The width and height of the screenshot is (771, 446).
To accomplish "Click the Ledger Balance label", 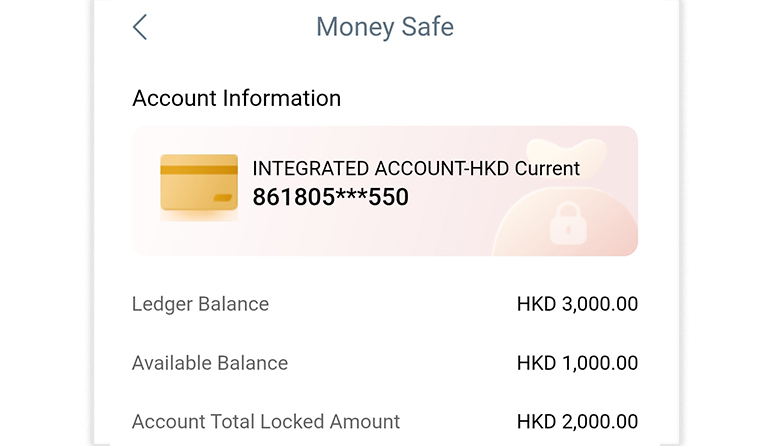I will click(x=200, y=304).
